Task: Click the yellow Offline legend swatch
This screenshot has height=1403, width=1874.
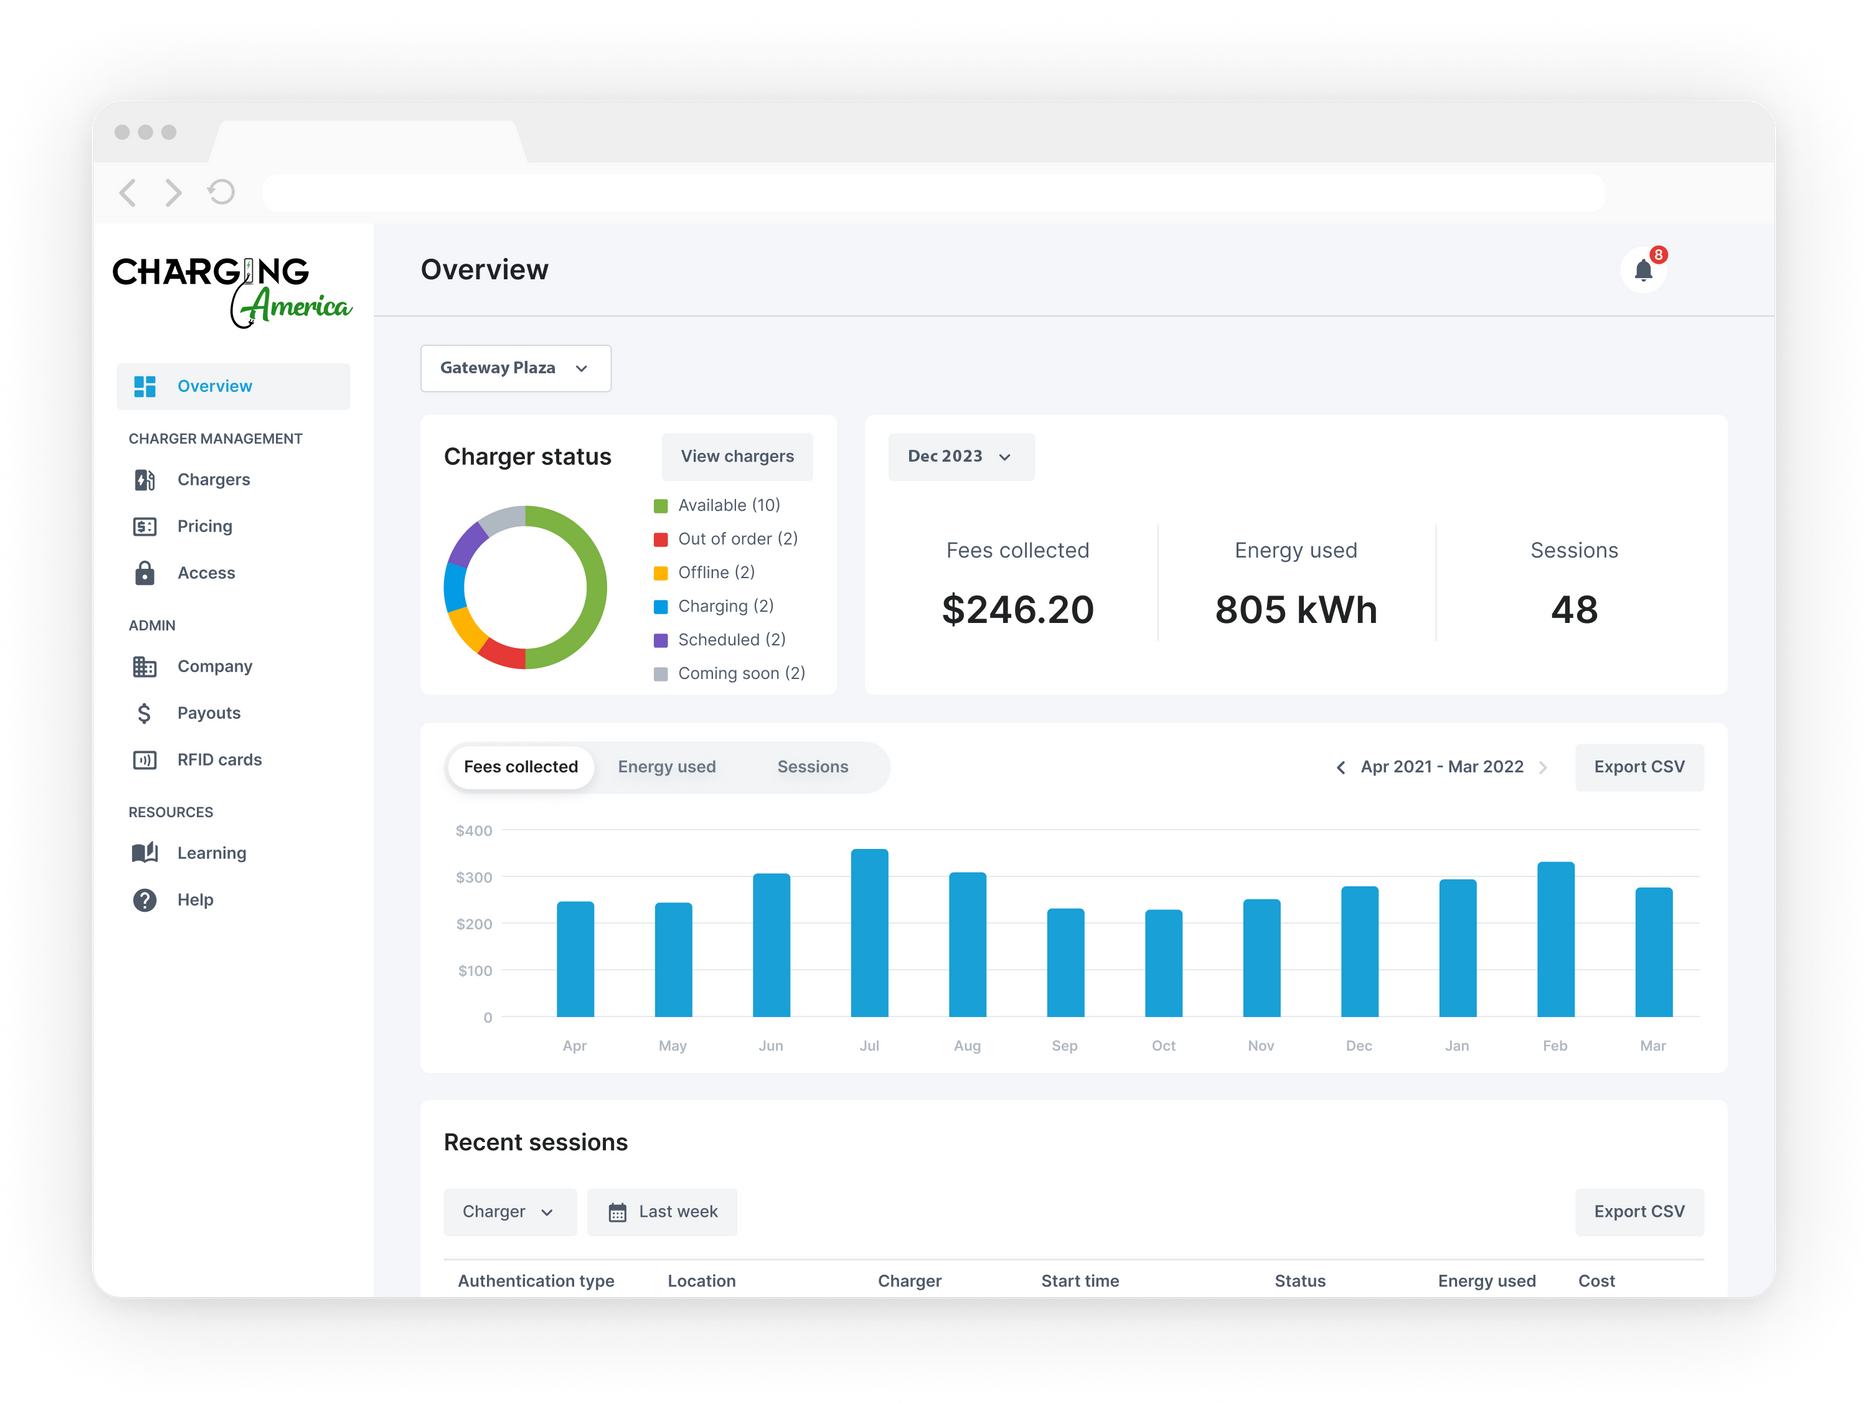Action: pos(661,573)
